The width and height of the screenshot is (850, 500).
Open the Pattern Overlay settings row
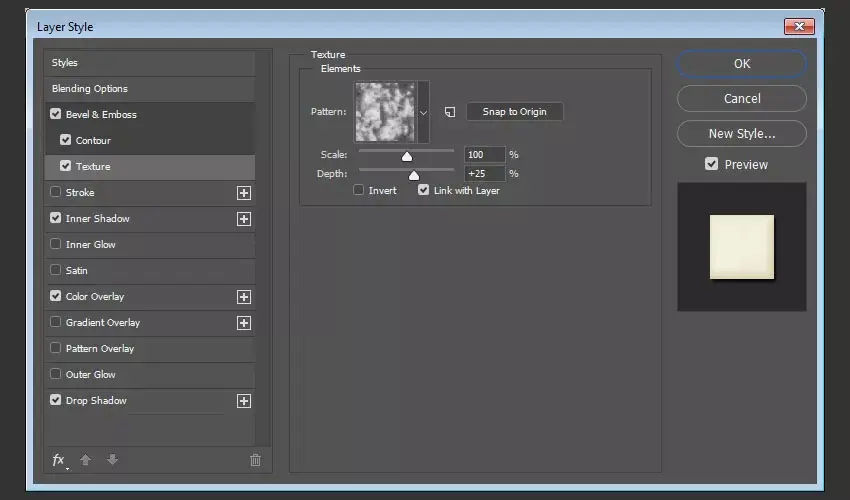[x=150, y=349]
